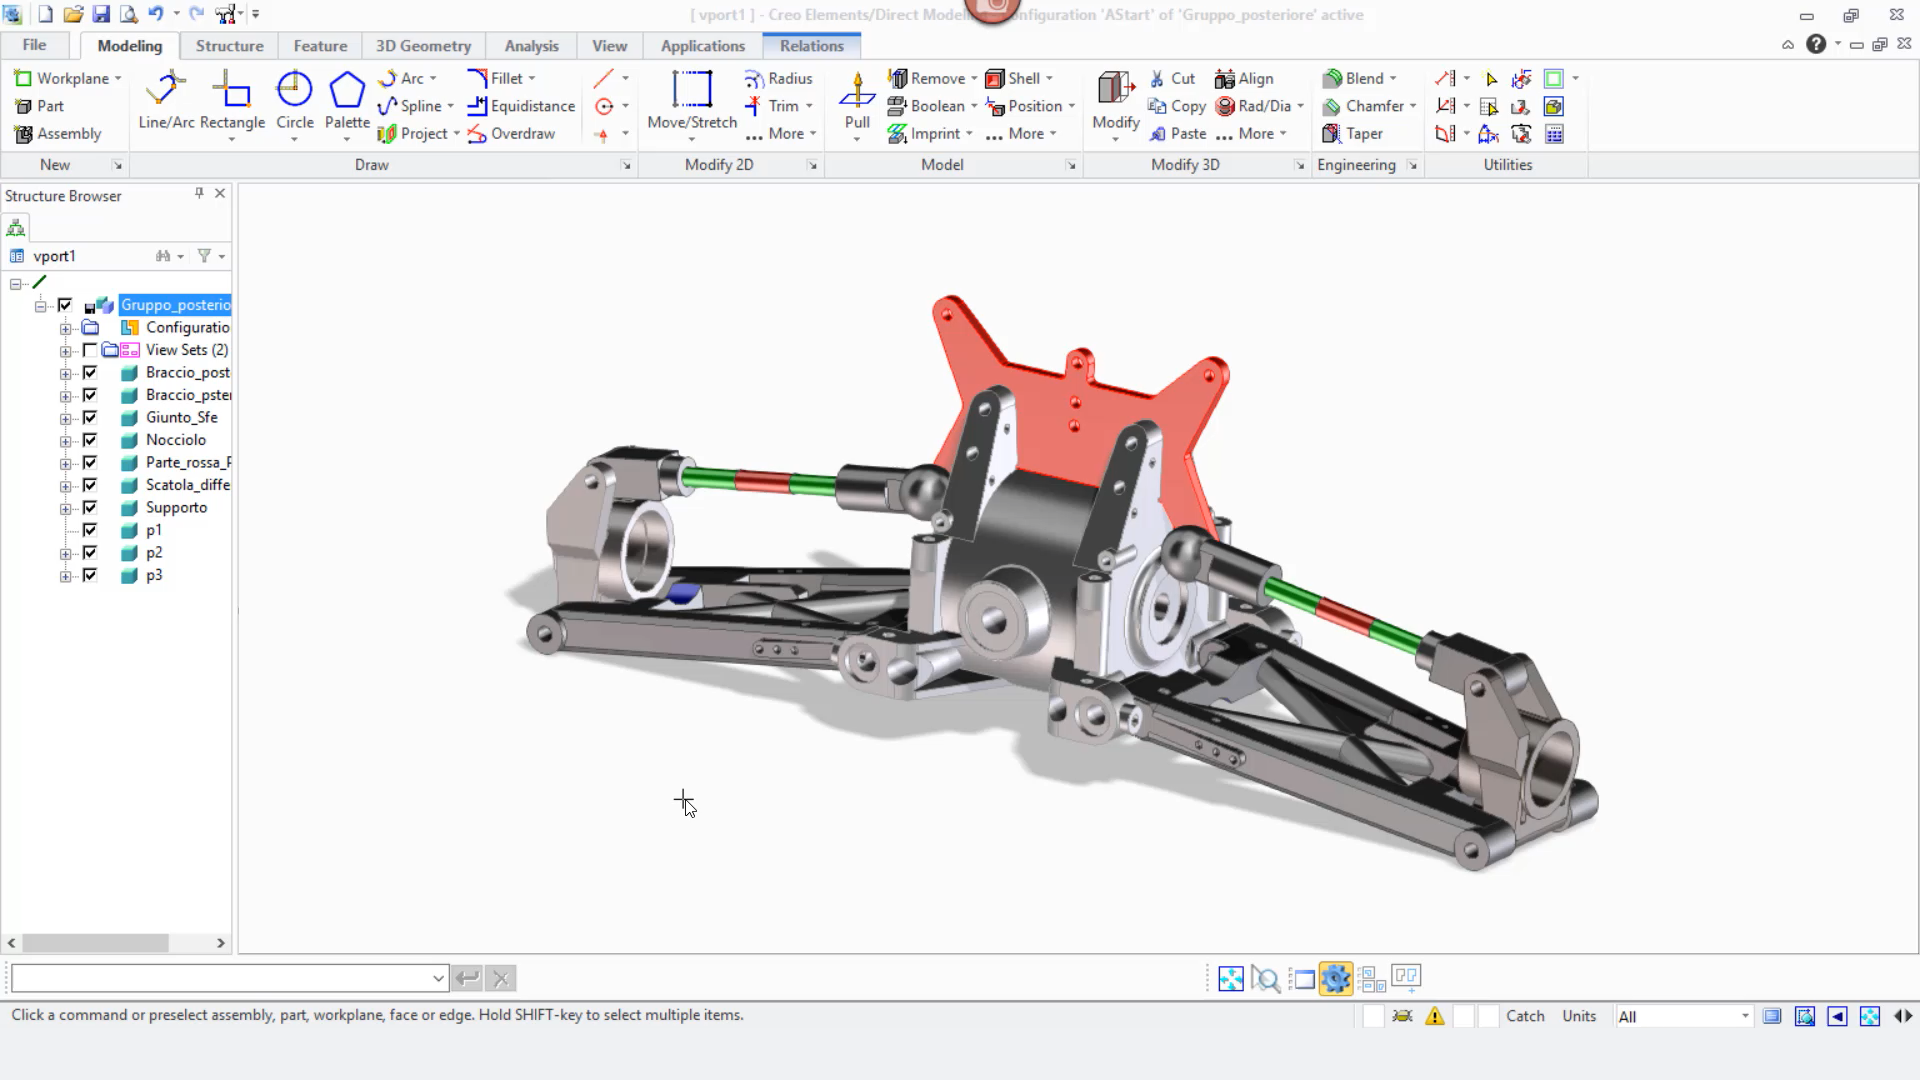The image size is (1920, 1080).
Task: Click the Undo icon in quick access toolbar
Action: tap(156, 14)
